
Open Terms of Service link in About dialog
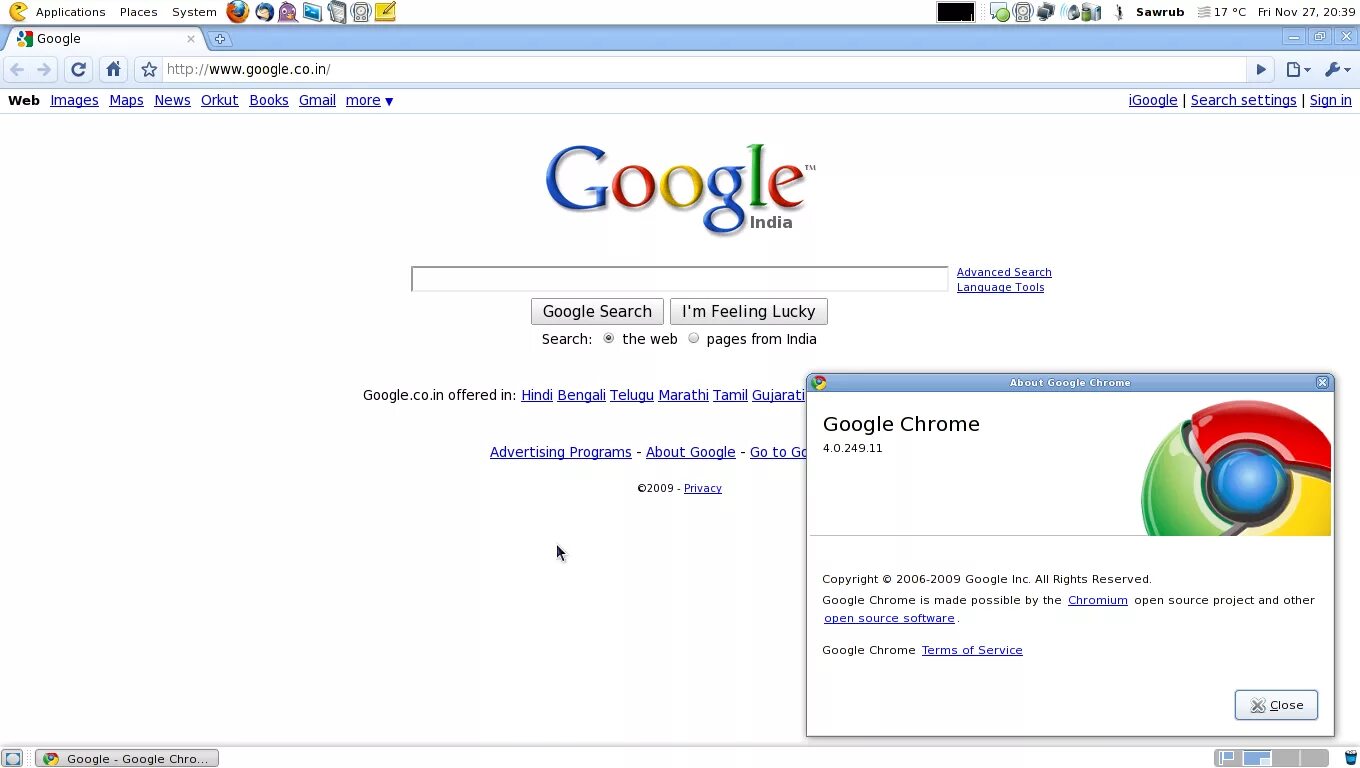pyautogui.click(x=972, y=650)
